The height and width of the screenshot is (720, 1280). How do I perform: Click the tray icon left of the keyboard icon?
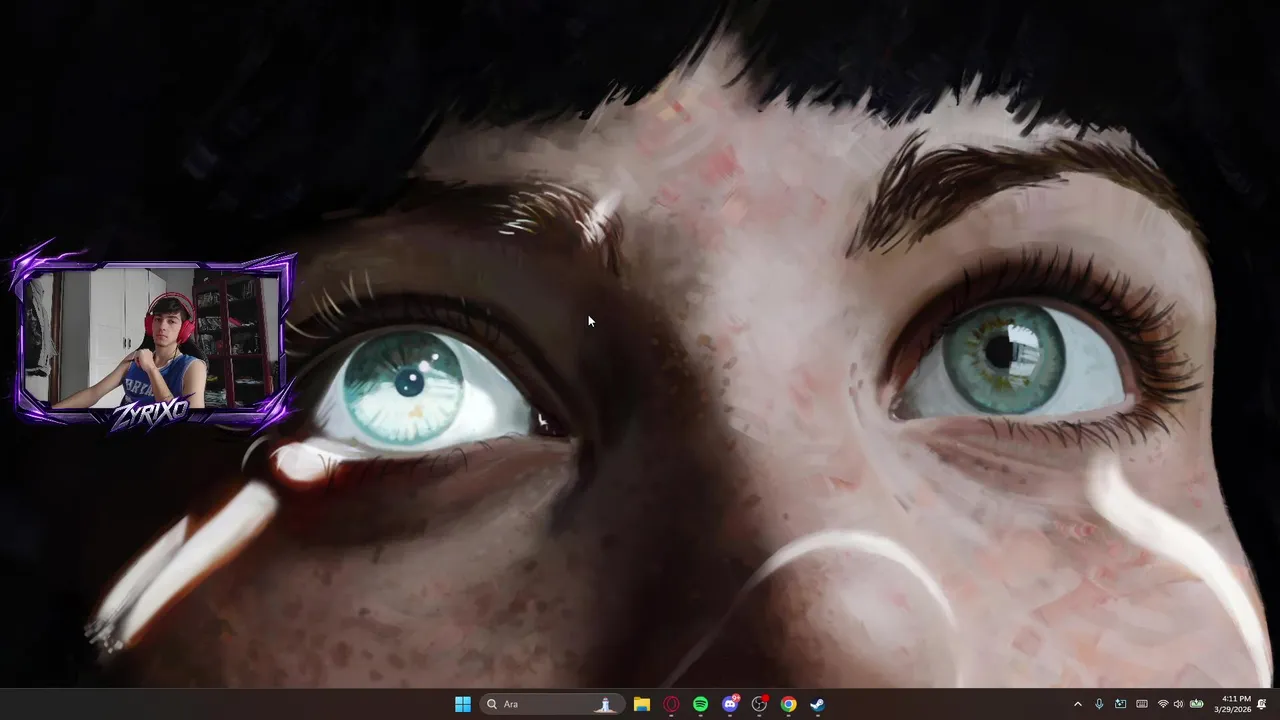coord(1120,704)
